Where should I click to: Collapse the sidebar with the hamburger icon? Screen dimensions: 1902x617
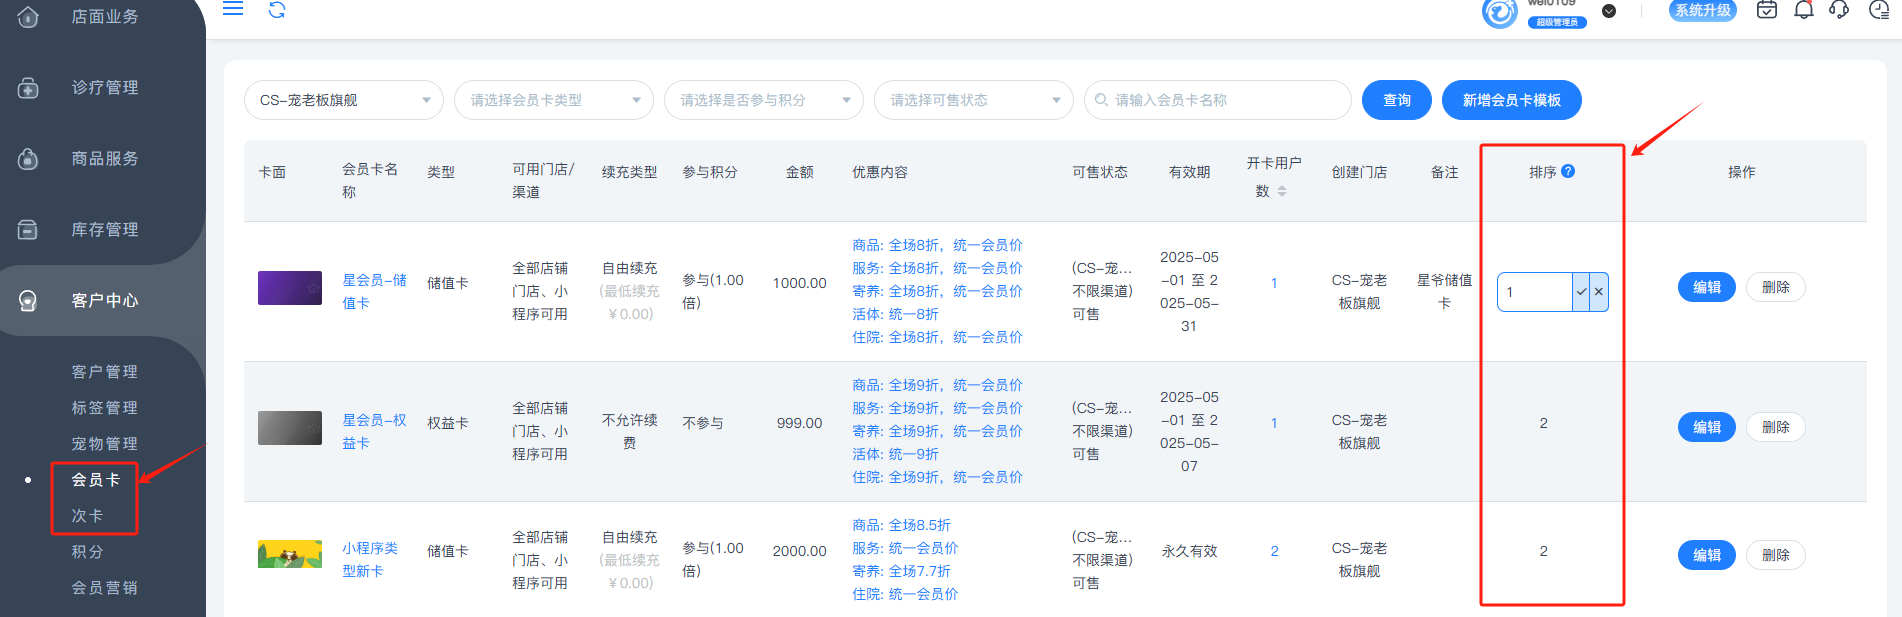tap(233, 9)
